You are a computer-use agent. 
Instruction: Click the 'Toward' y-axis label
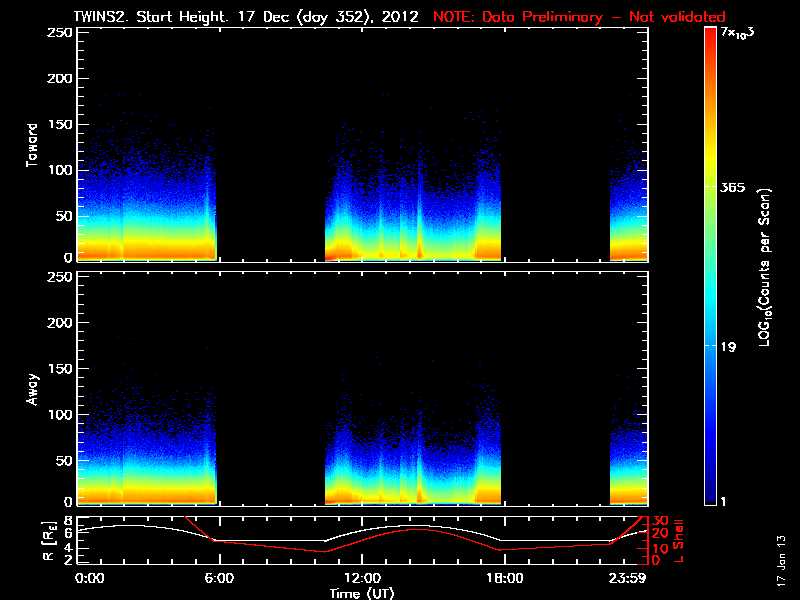pyautogui.click(x=33, y=144)
